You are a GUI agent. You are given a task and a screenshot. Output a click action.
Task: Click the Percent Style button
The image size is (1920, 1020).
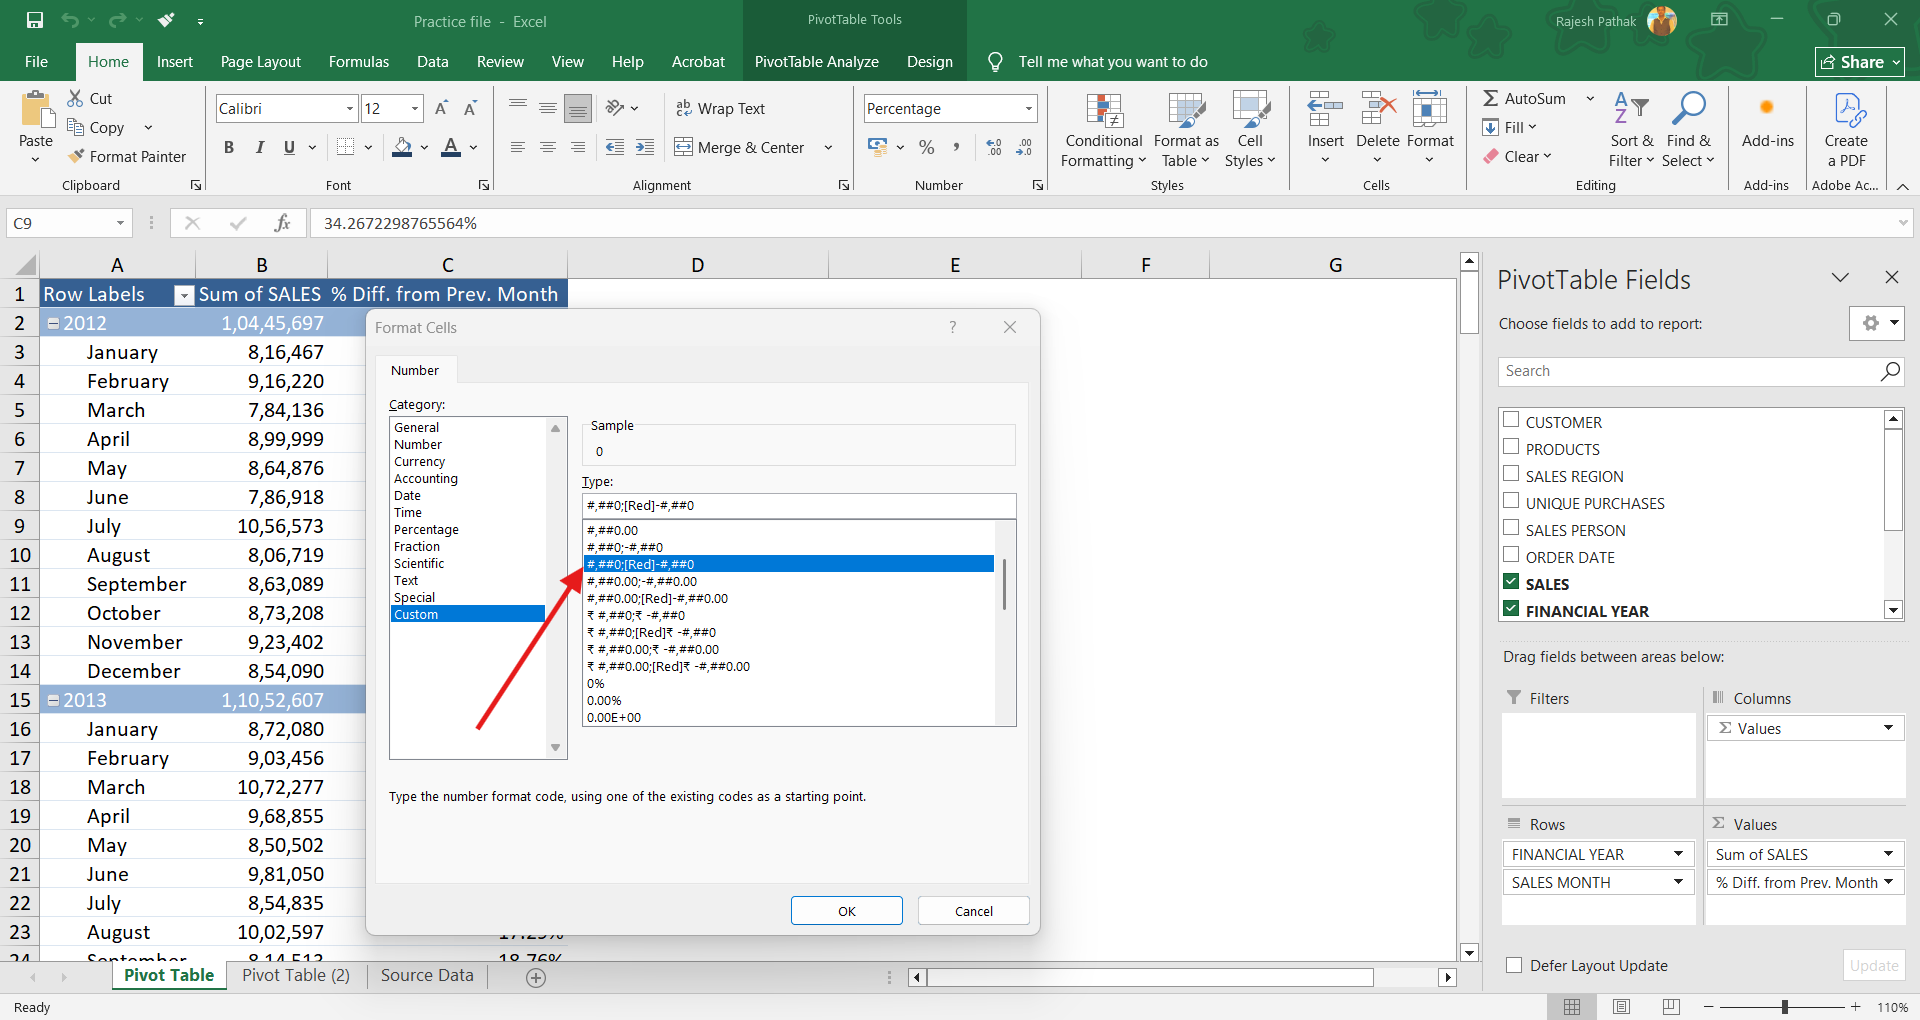coord(927,148)
